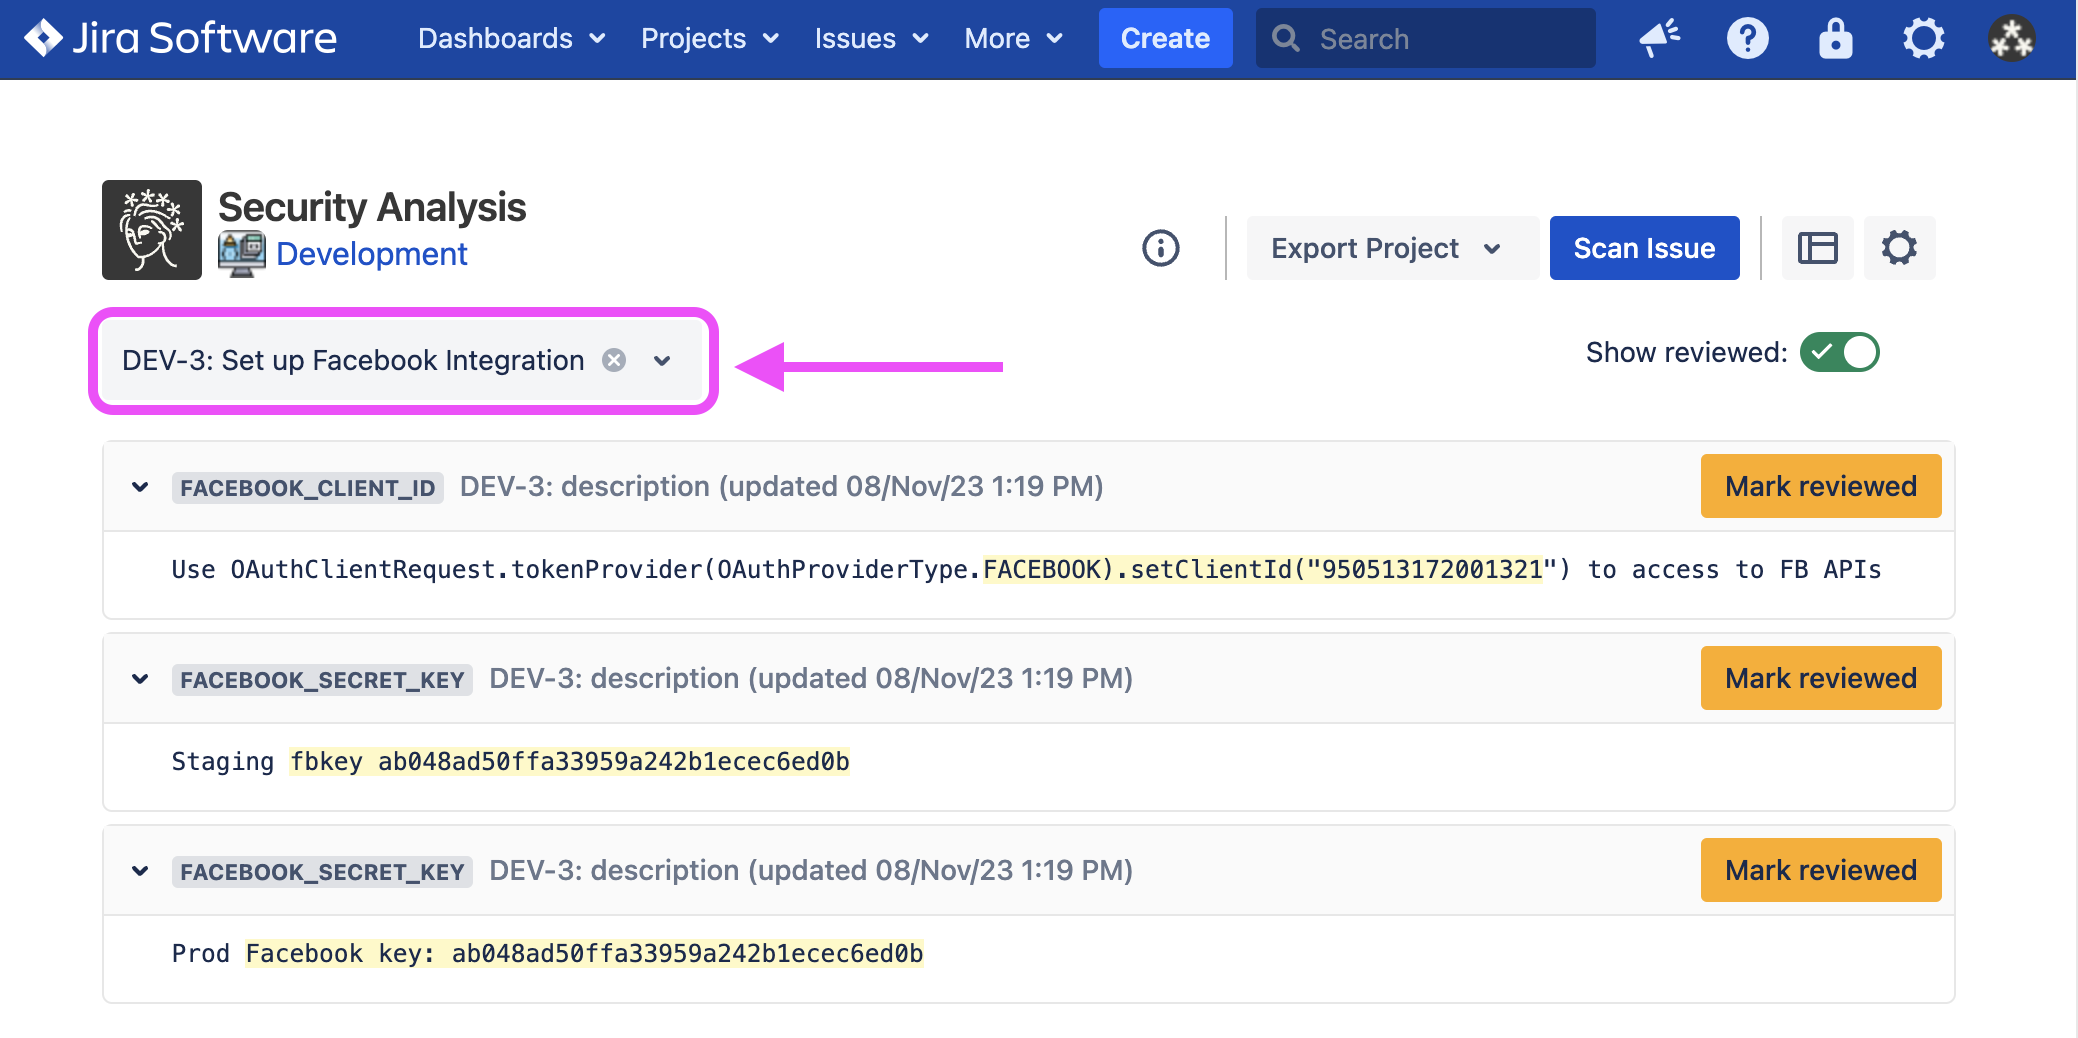Open the DEV-3 issue selector dropdown
Image resolution: width=2078 pixels, height=1038 pixels.
click(x=662, y=360)
